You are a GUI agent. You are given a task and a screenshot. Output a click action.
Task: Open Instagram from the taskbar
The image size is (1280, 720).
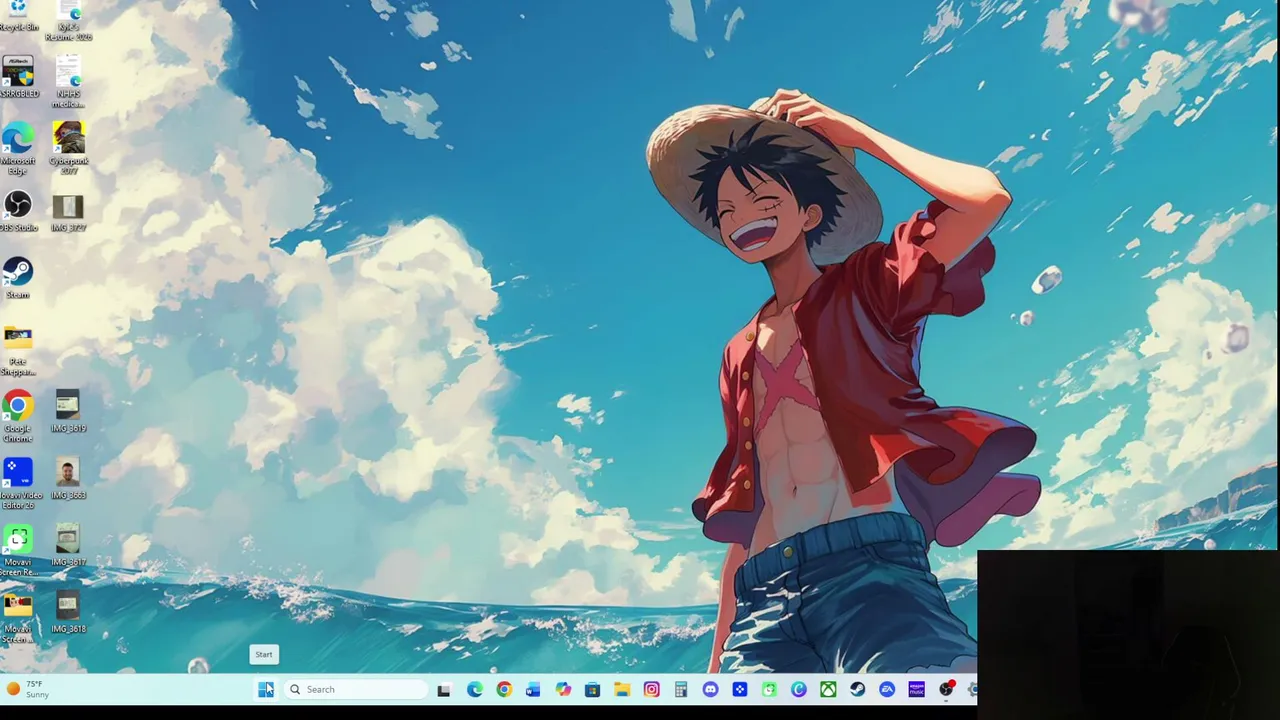tap(652, 689)
